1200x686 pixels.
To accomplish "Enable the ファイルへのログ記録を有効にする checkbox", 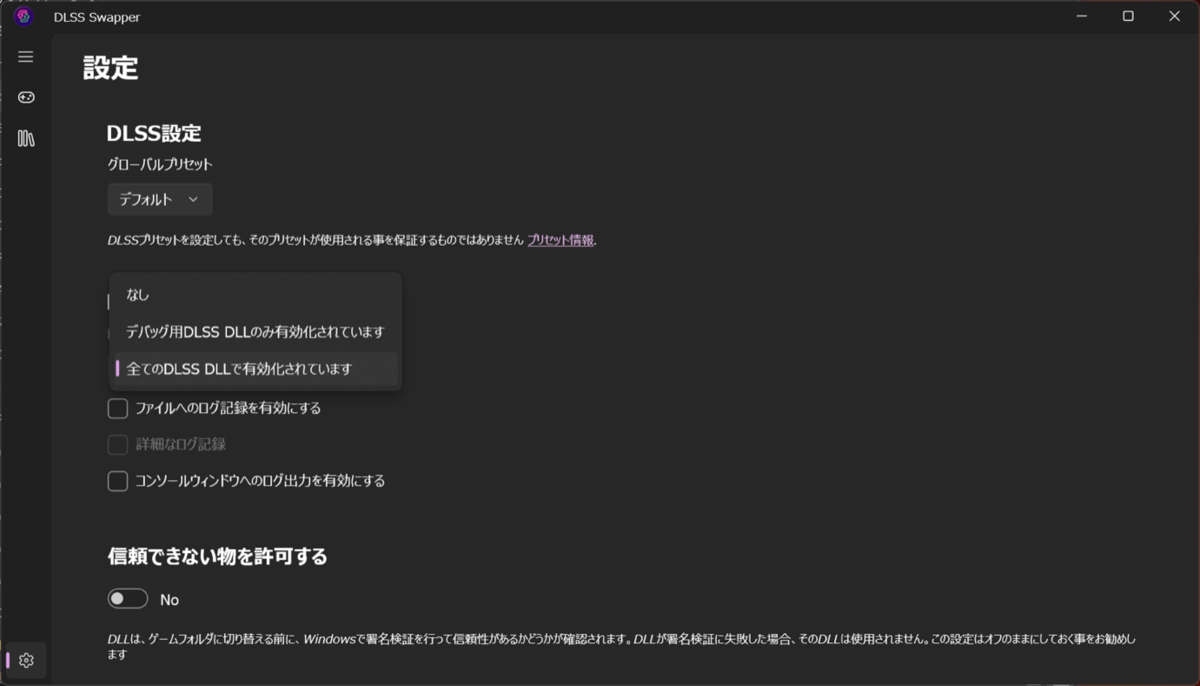I will [x=117, y=408].
